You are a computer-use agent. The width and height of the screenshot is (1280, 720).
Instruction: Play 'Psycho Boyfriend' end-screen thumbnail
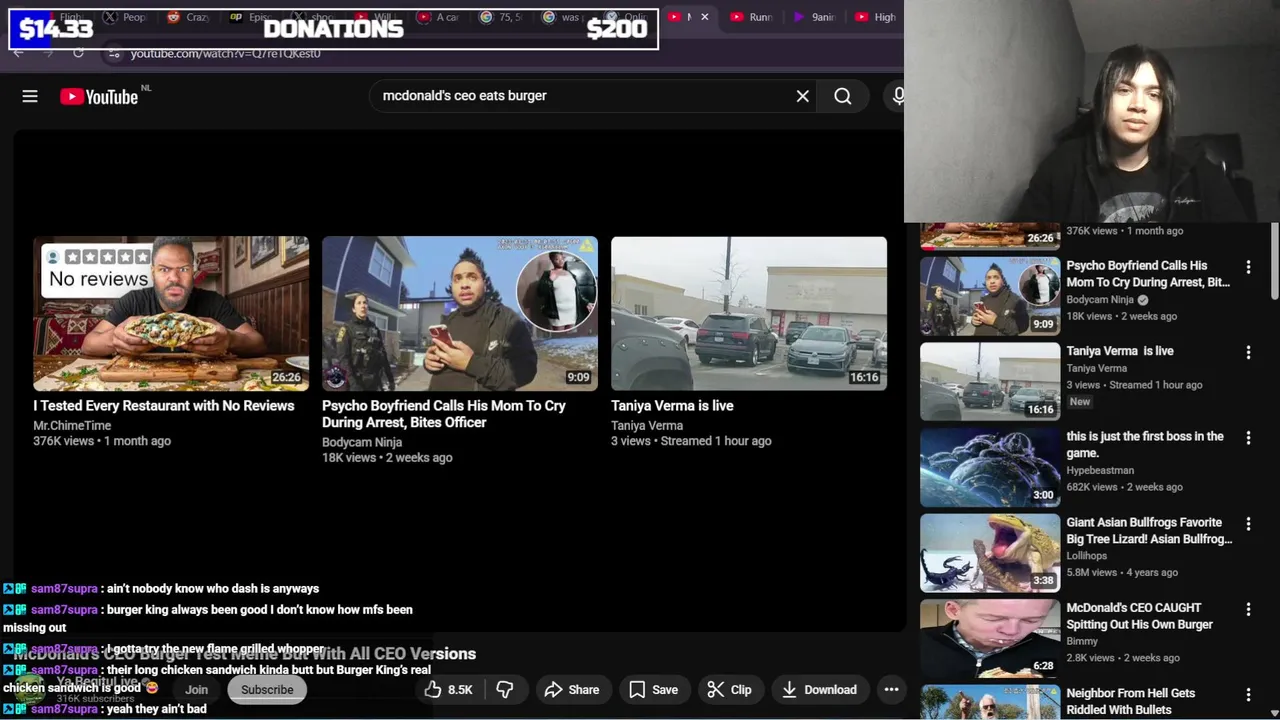460,313
